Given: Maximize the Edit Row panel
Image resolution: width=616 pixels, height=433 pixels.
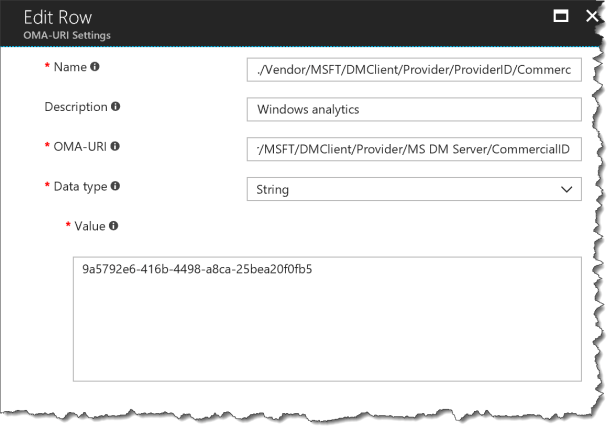Looking at the screenshot, I should pyautogui.click(x=561, y=16).
